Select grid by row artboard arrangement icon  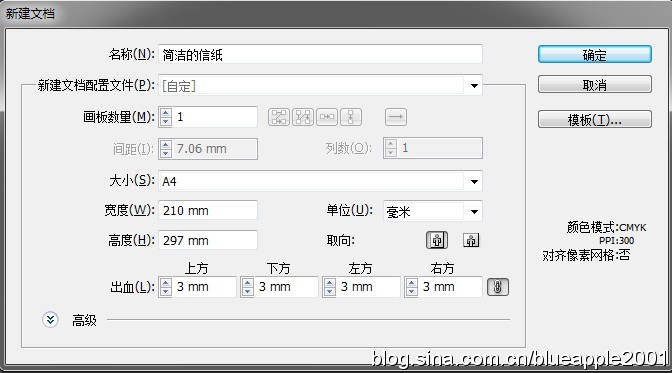279,117
